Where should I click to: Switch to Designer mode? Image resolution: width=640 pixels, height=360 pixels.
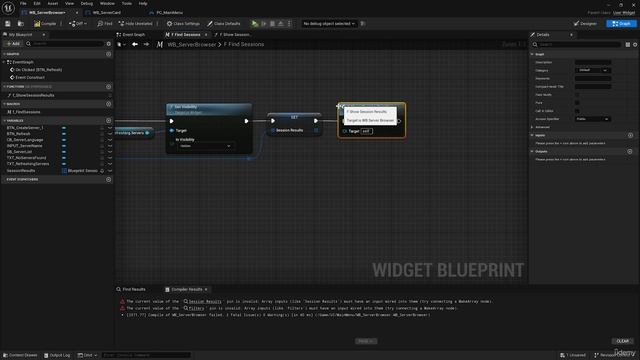585,24
